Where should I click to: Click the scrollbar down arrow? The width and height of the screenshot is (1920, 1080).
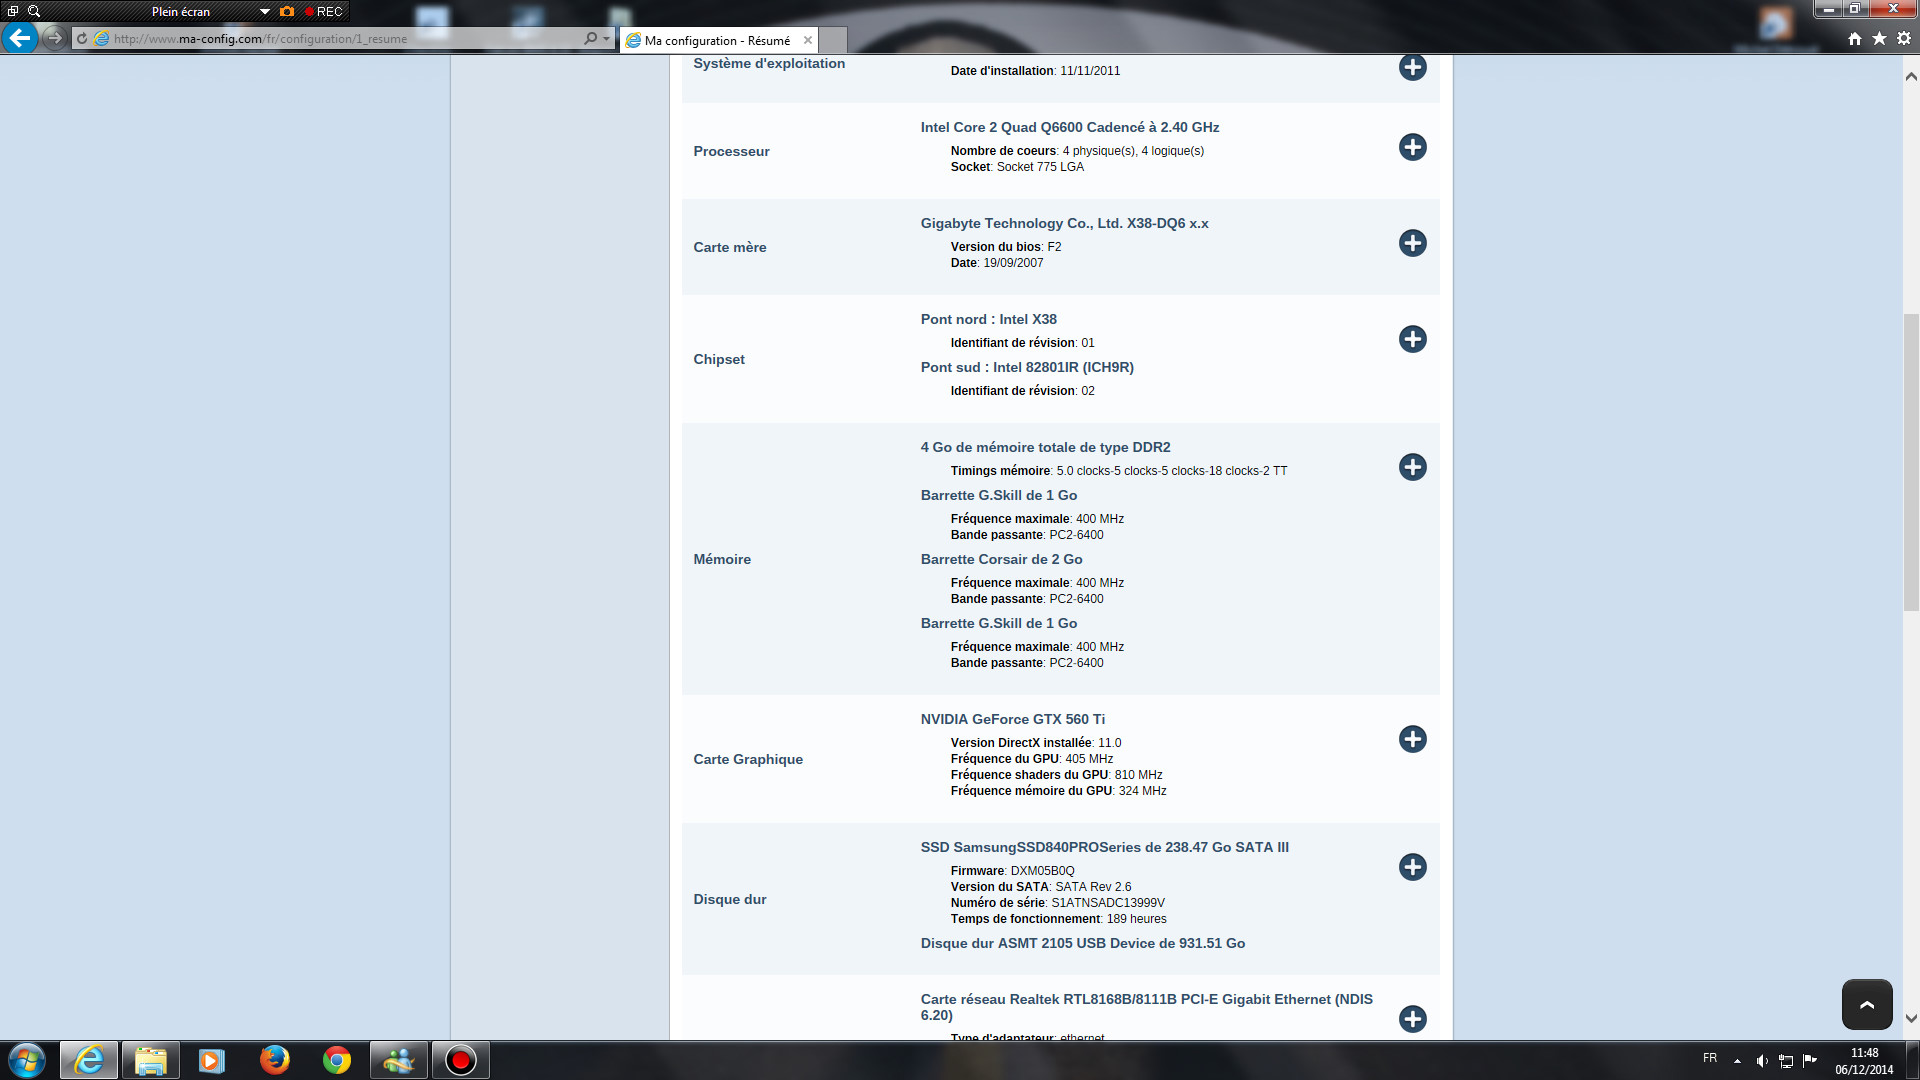coord(1910,1018)
